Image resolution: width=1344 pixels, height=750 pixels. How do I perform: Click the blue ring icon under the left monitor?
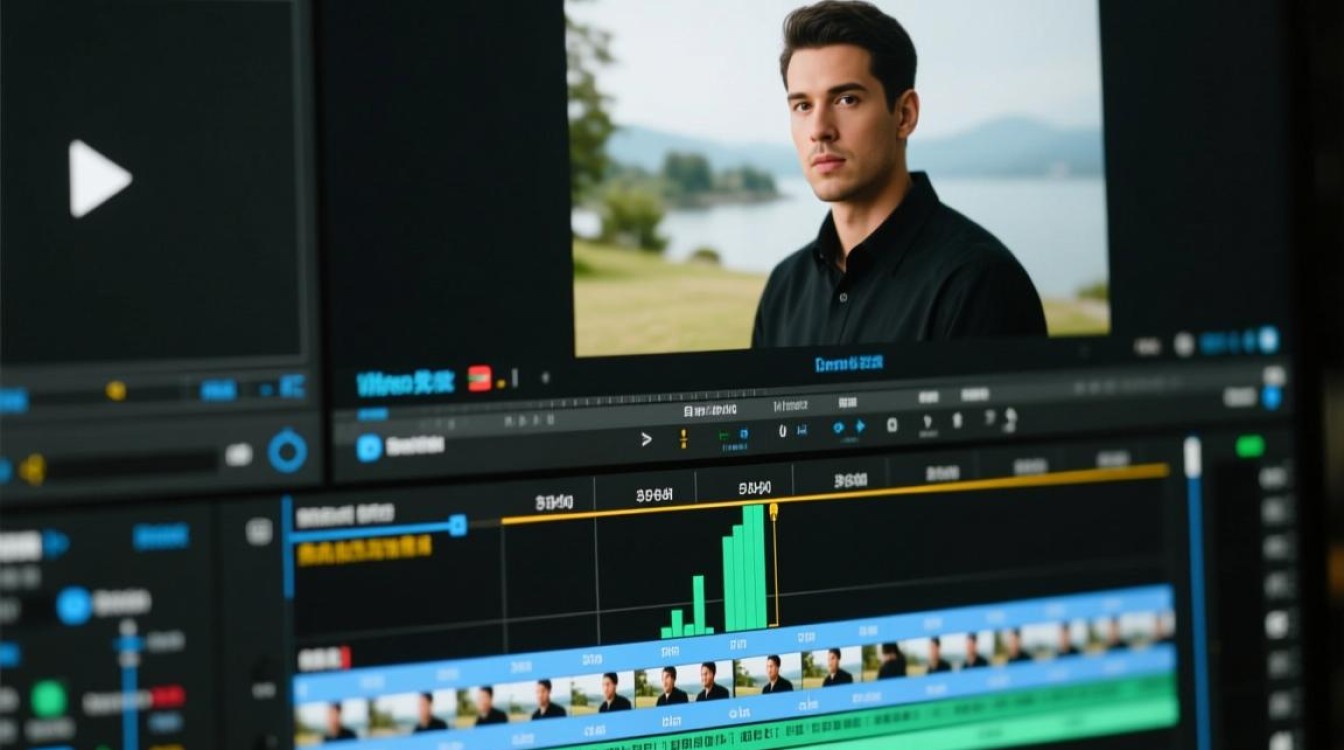click(287, 451)
